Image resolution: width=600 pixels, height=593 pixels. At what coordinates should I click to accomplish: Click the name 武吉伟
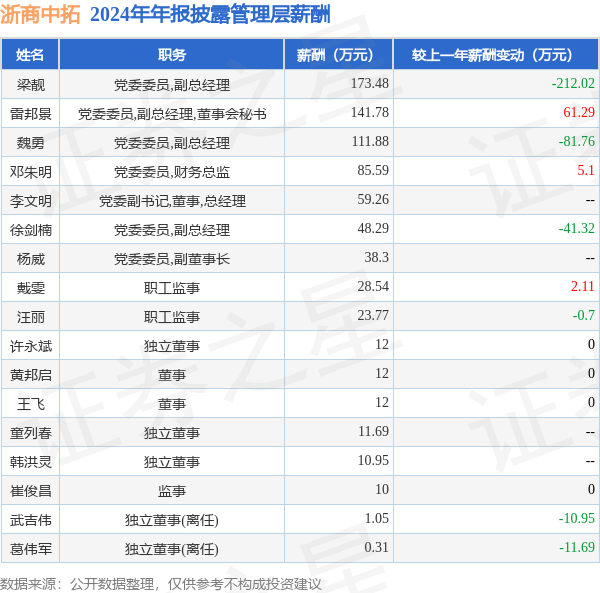pyautogui.click(x=31, y=520)
